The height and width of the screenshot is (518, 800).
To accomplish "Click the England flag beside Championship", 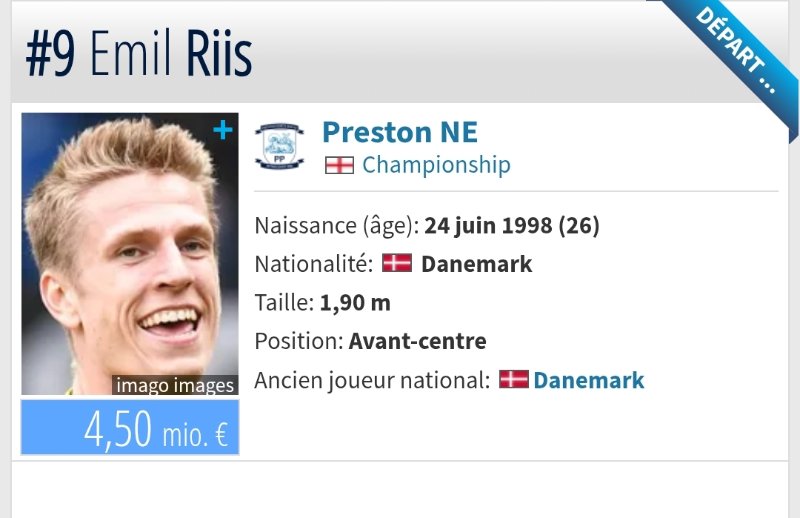I will tap(339, 165).
